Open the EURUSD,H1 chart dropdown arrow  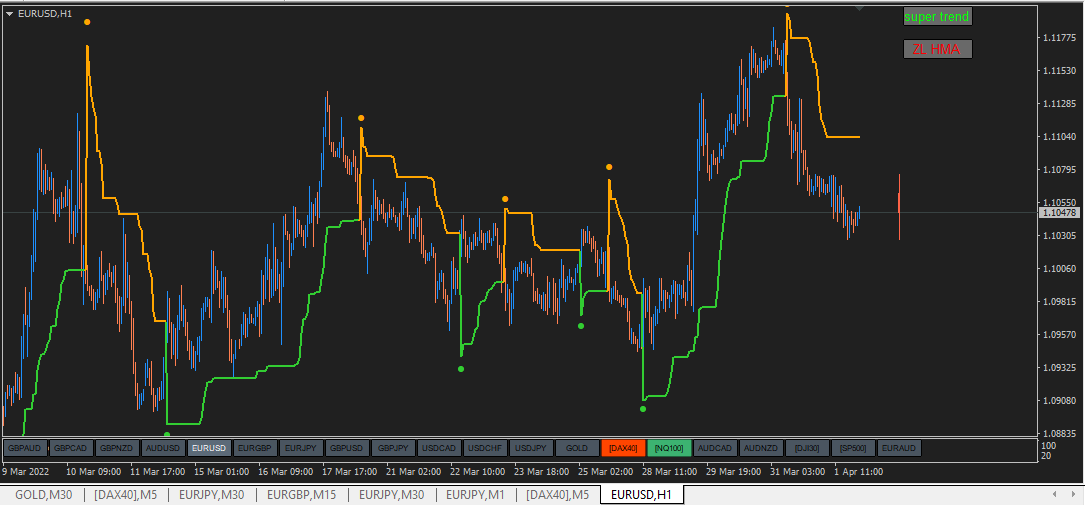pos(10,13)
